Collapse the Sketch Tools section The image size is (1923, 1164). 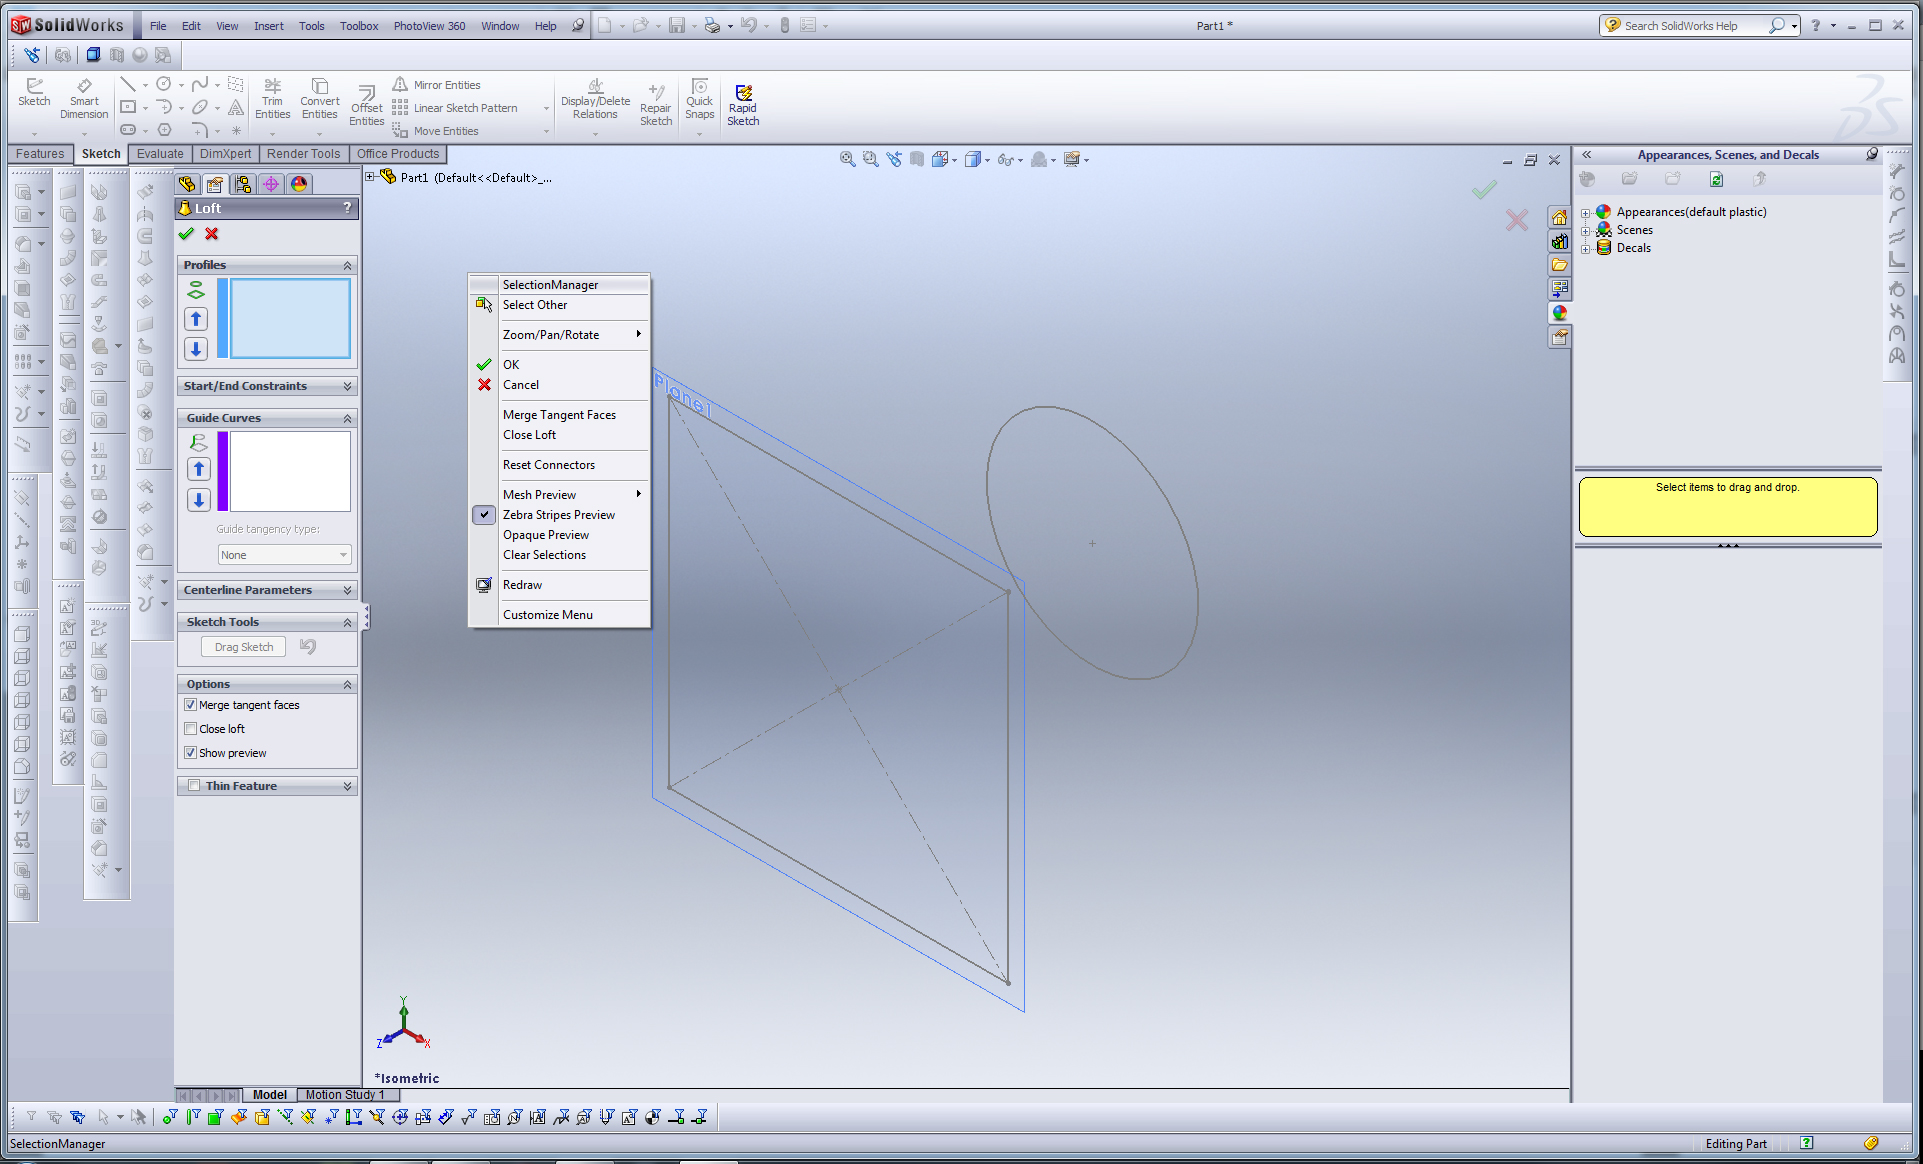[347, 622]
